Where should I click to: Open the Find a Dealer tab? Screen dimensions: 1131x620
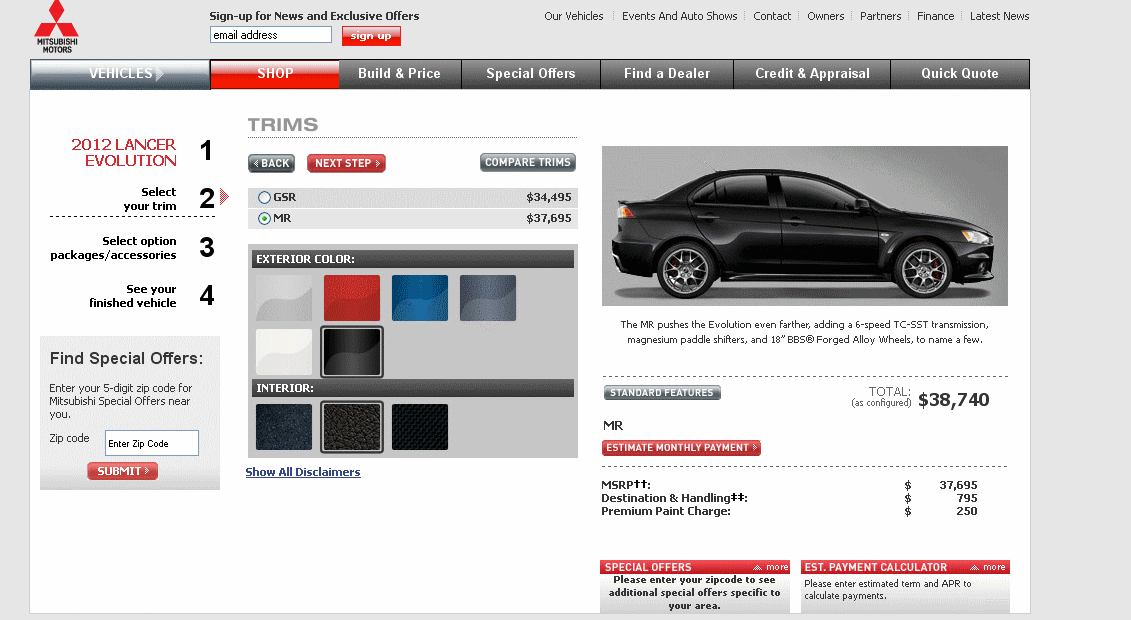667,74
